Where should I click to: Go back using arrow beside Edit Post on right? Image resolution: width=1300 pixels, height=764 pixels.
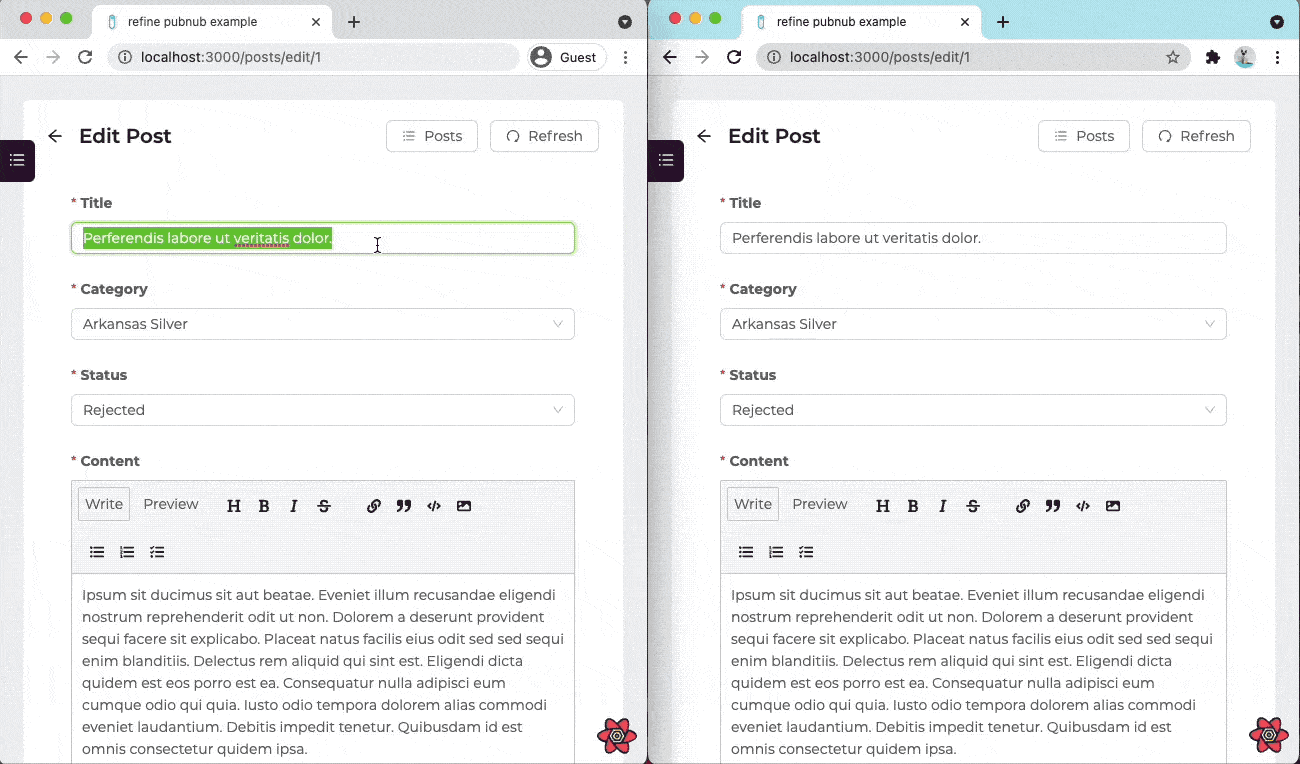(x=704, y=136)
